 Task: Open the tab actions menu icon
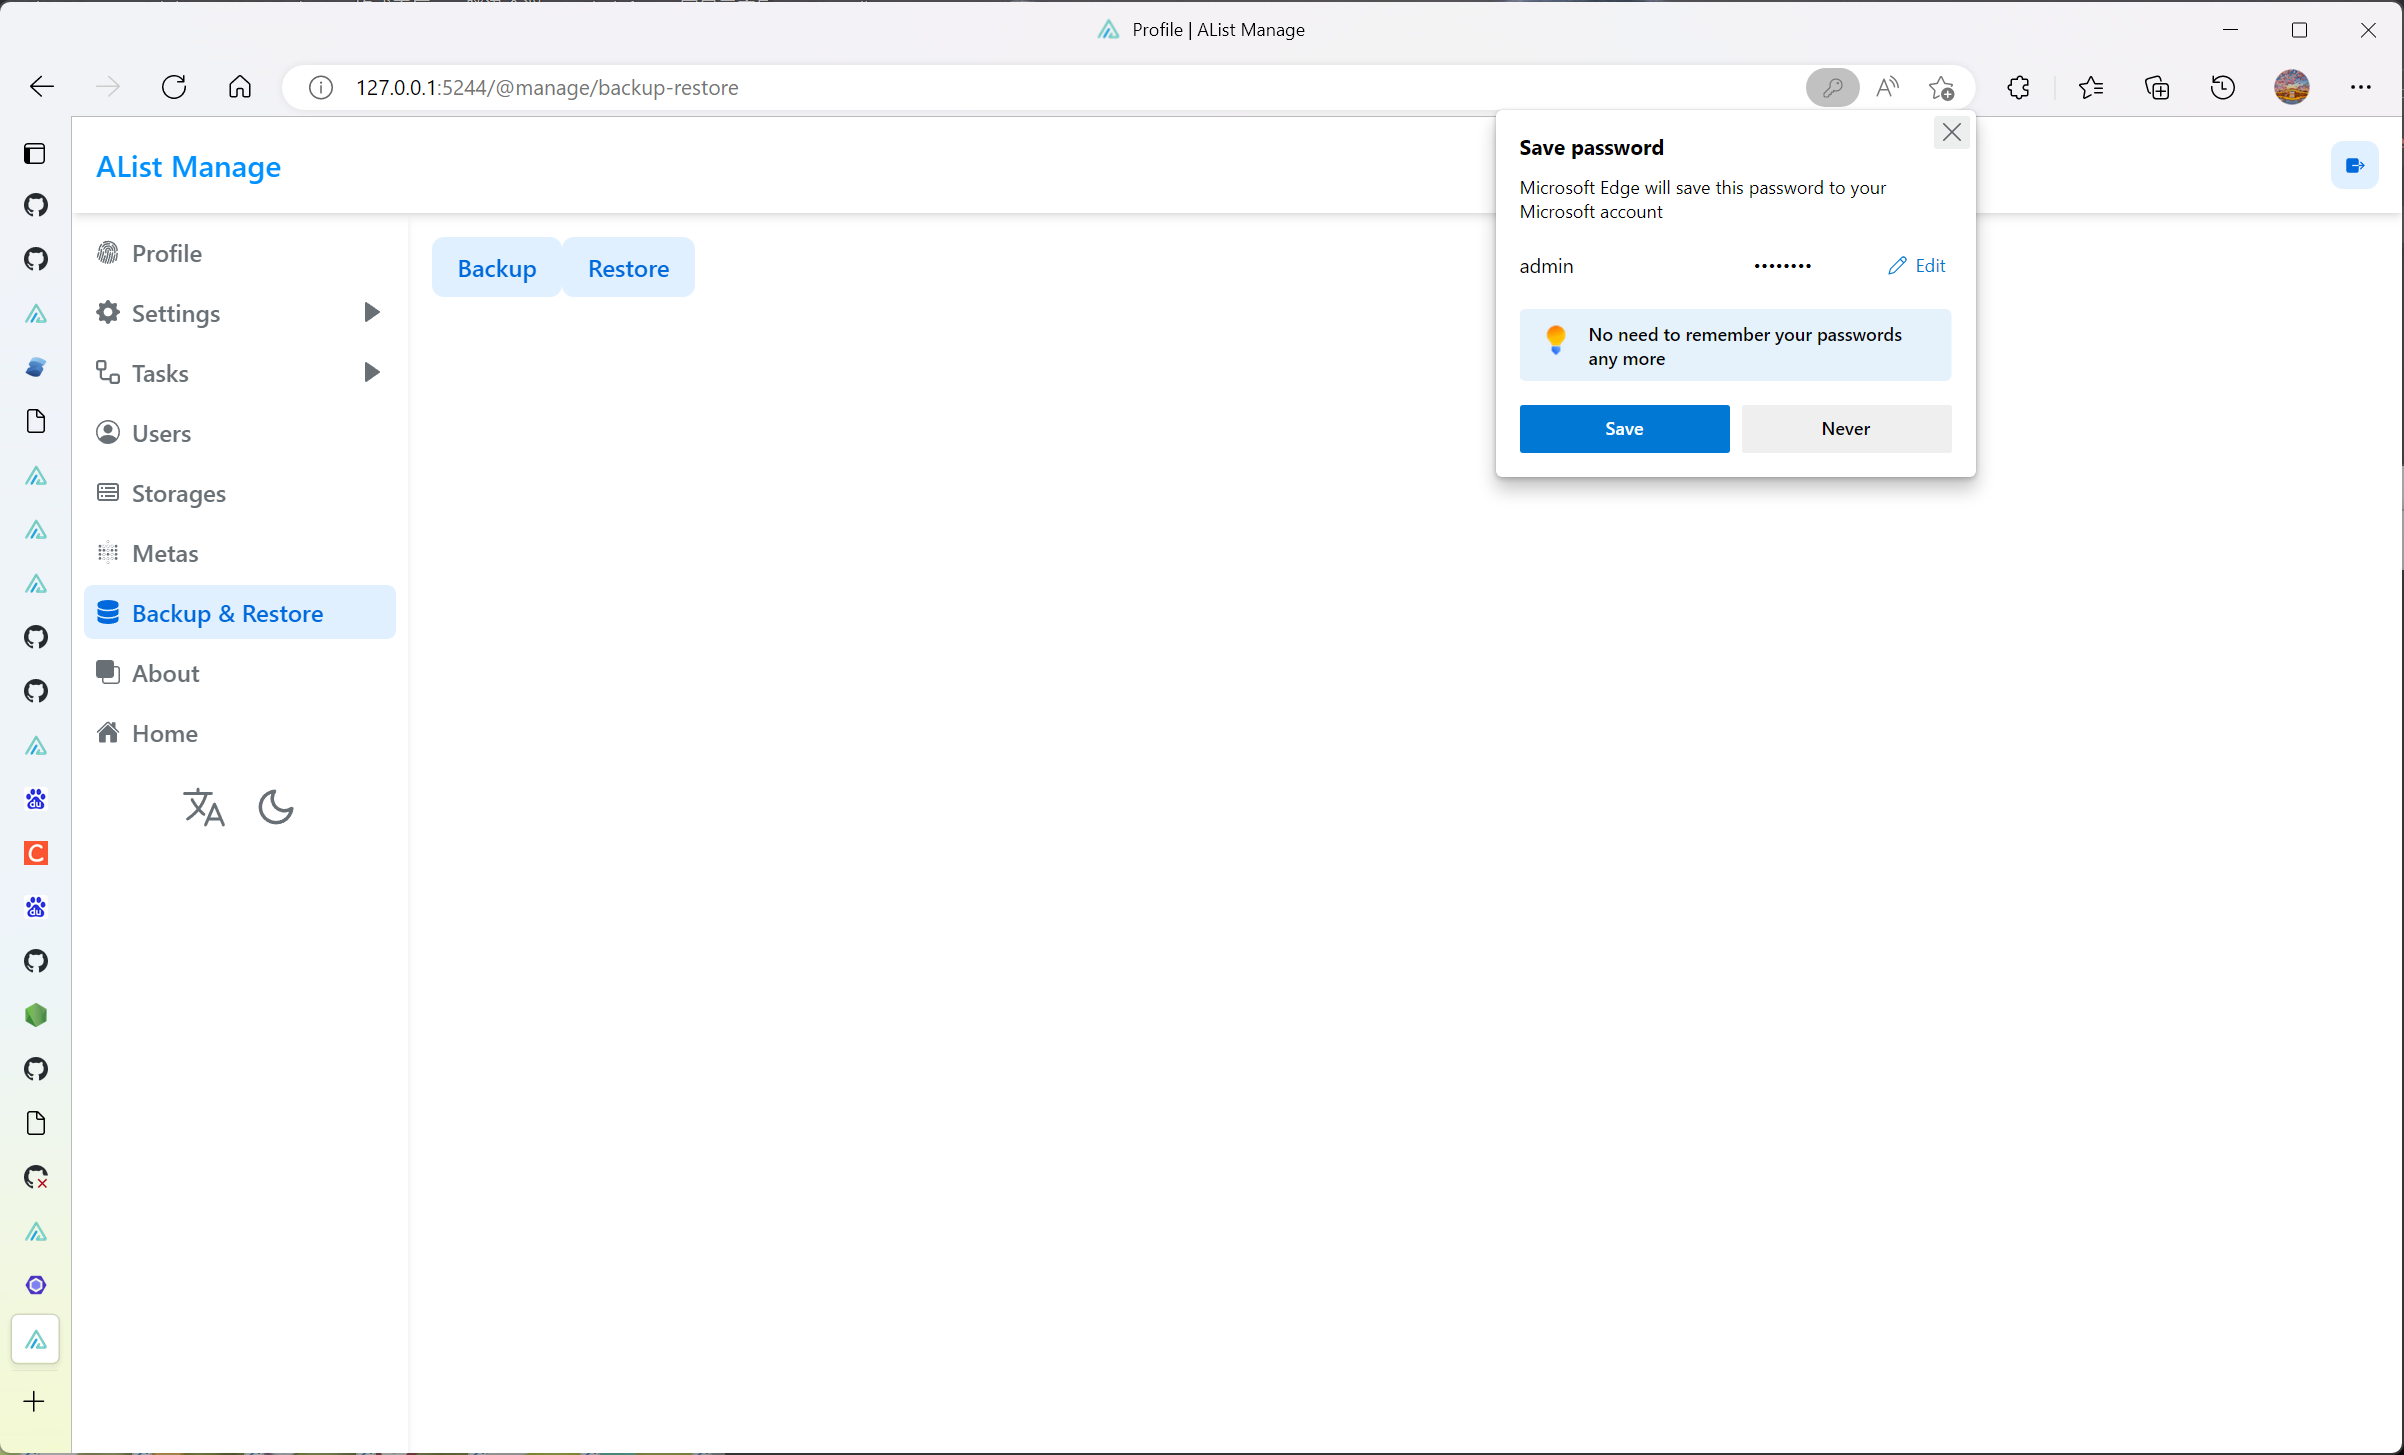click(x=35, y=153)
